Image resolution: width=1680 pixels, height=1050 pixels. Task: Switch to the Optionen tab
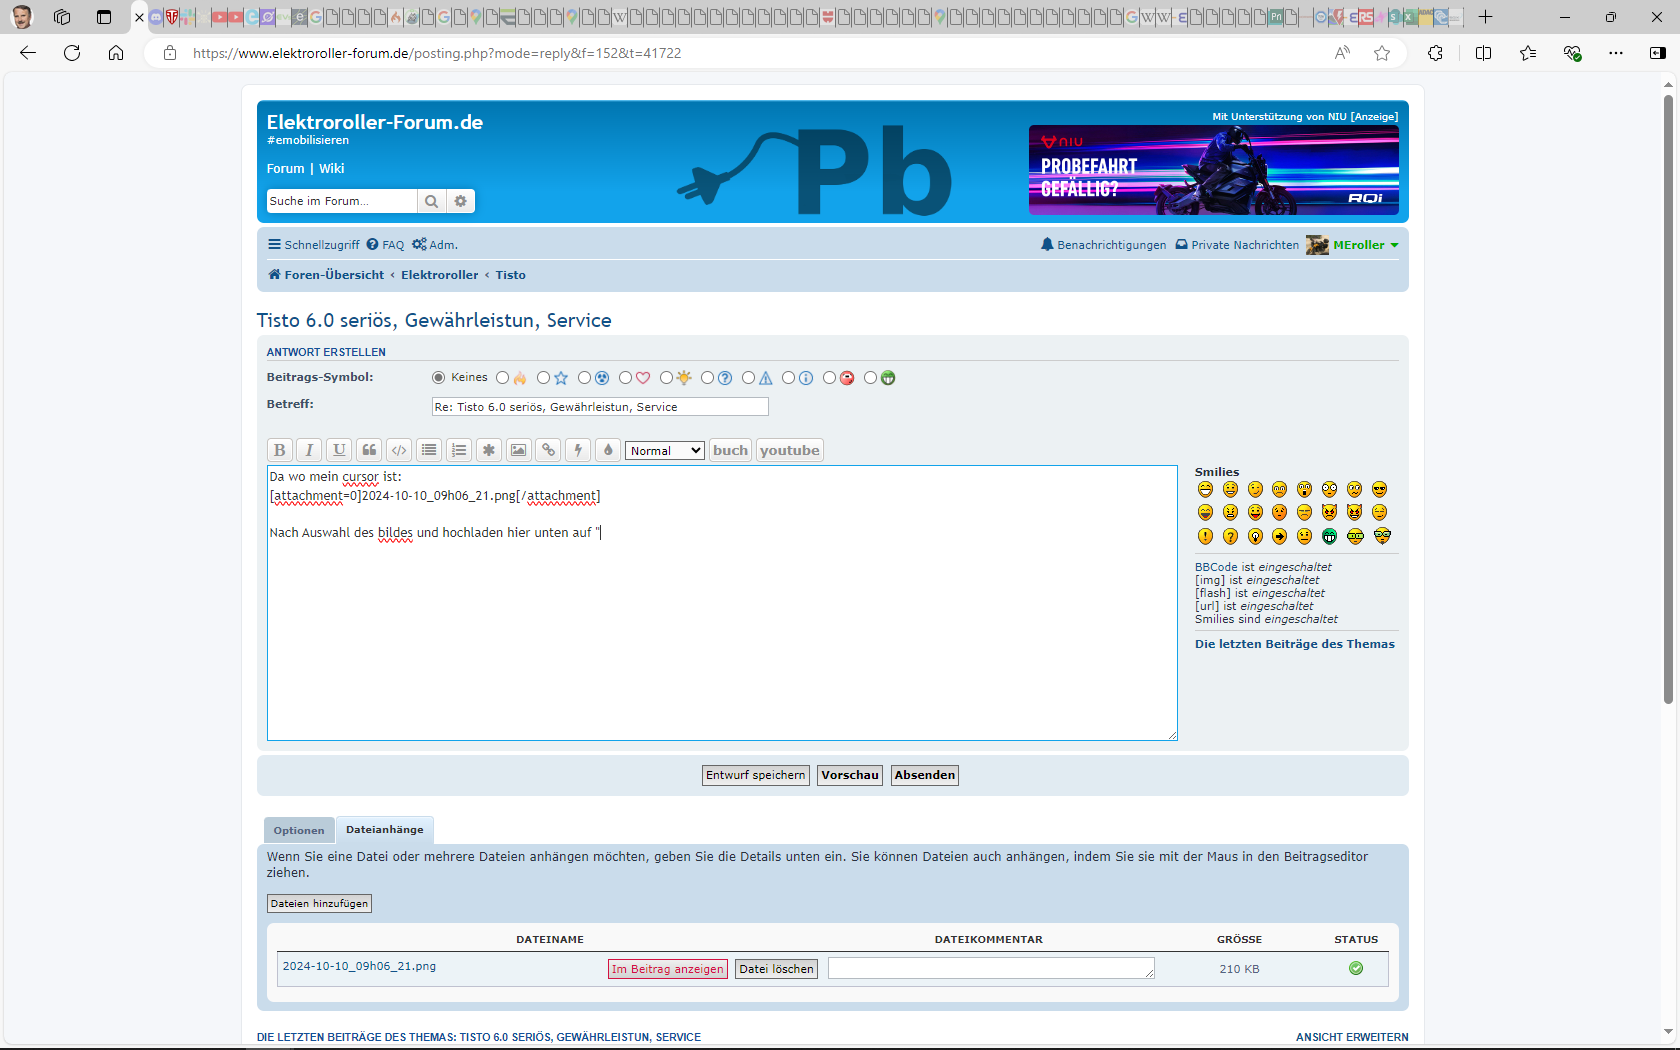(x=299, y=830)
